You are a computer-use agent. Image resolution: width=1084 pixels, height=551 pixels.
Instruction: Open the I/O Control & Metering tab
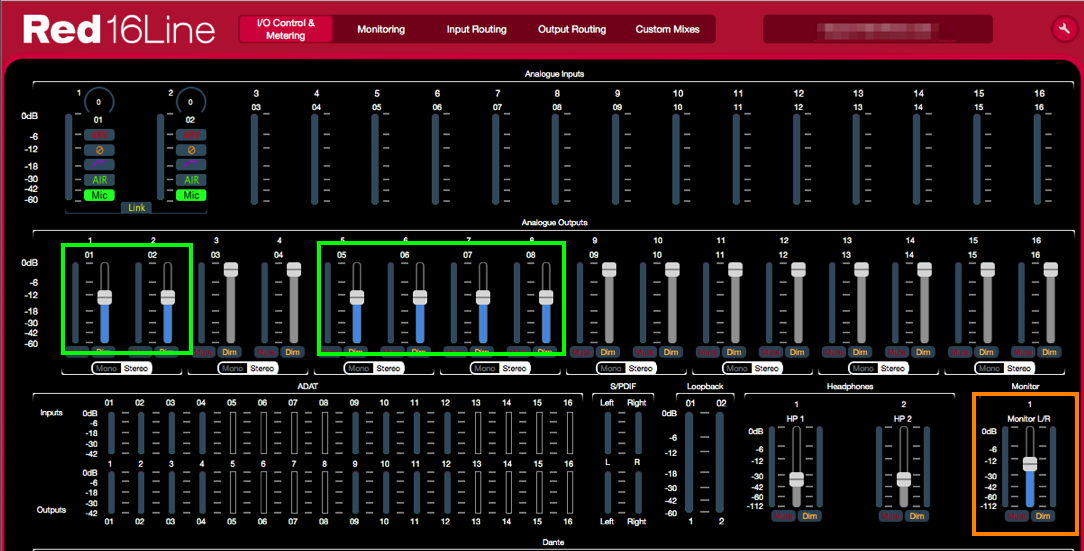[286, 29]
